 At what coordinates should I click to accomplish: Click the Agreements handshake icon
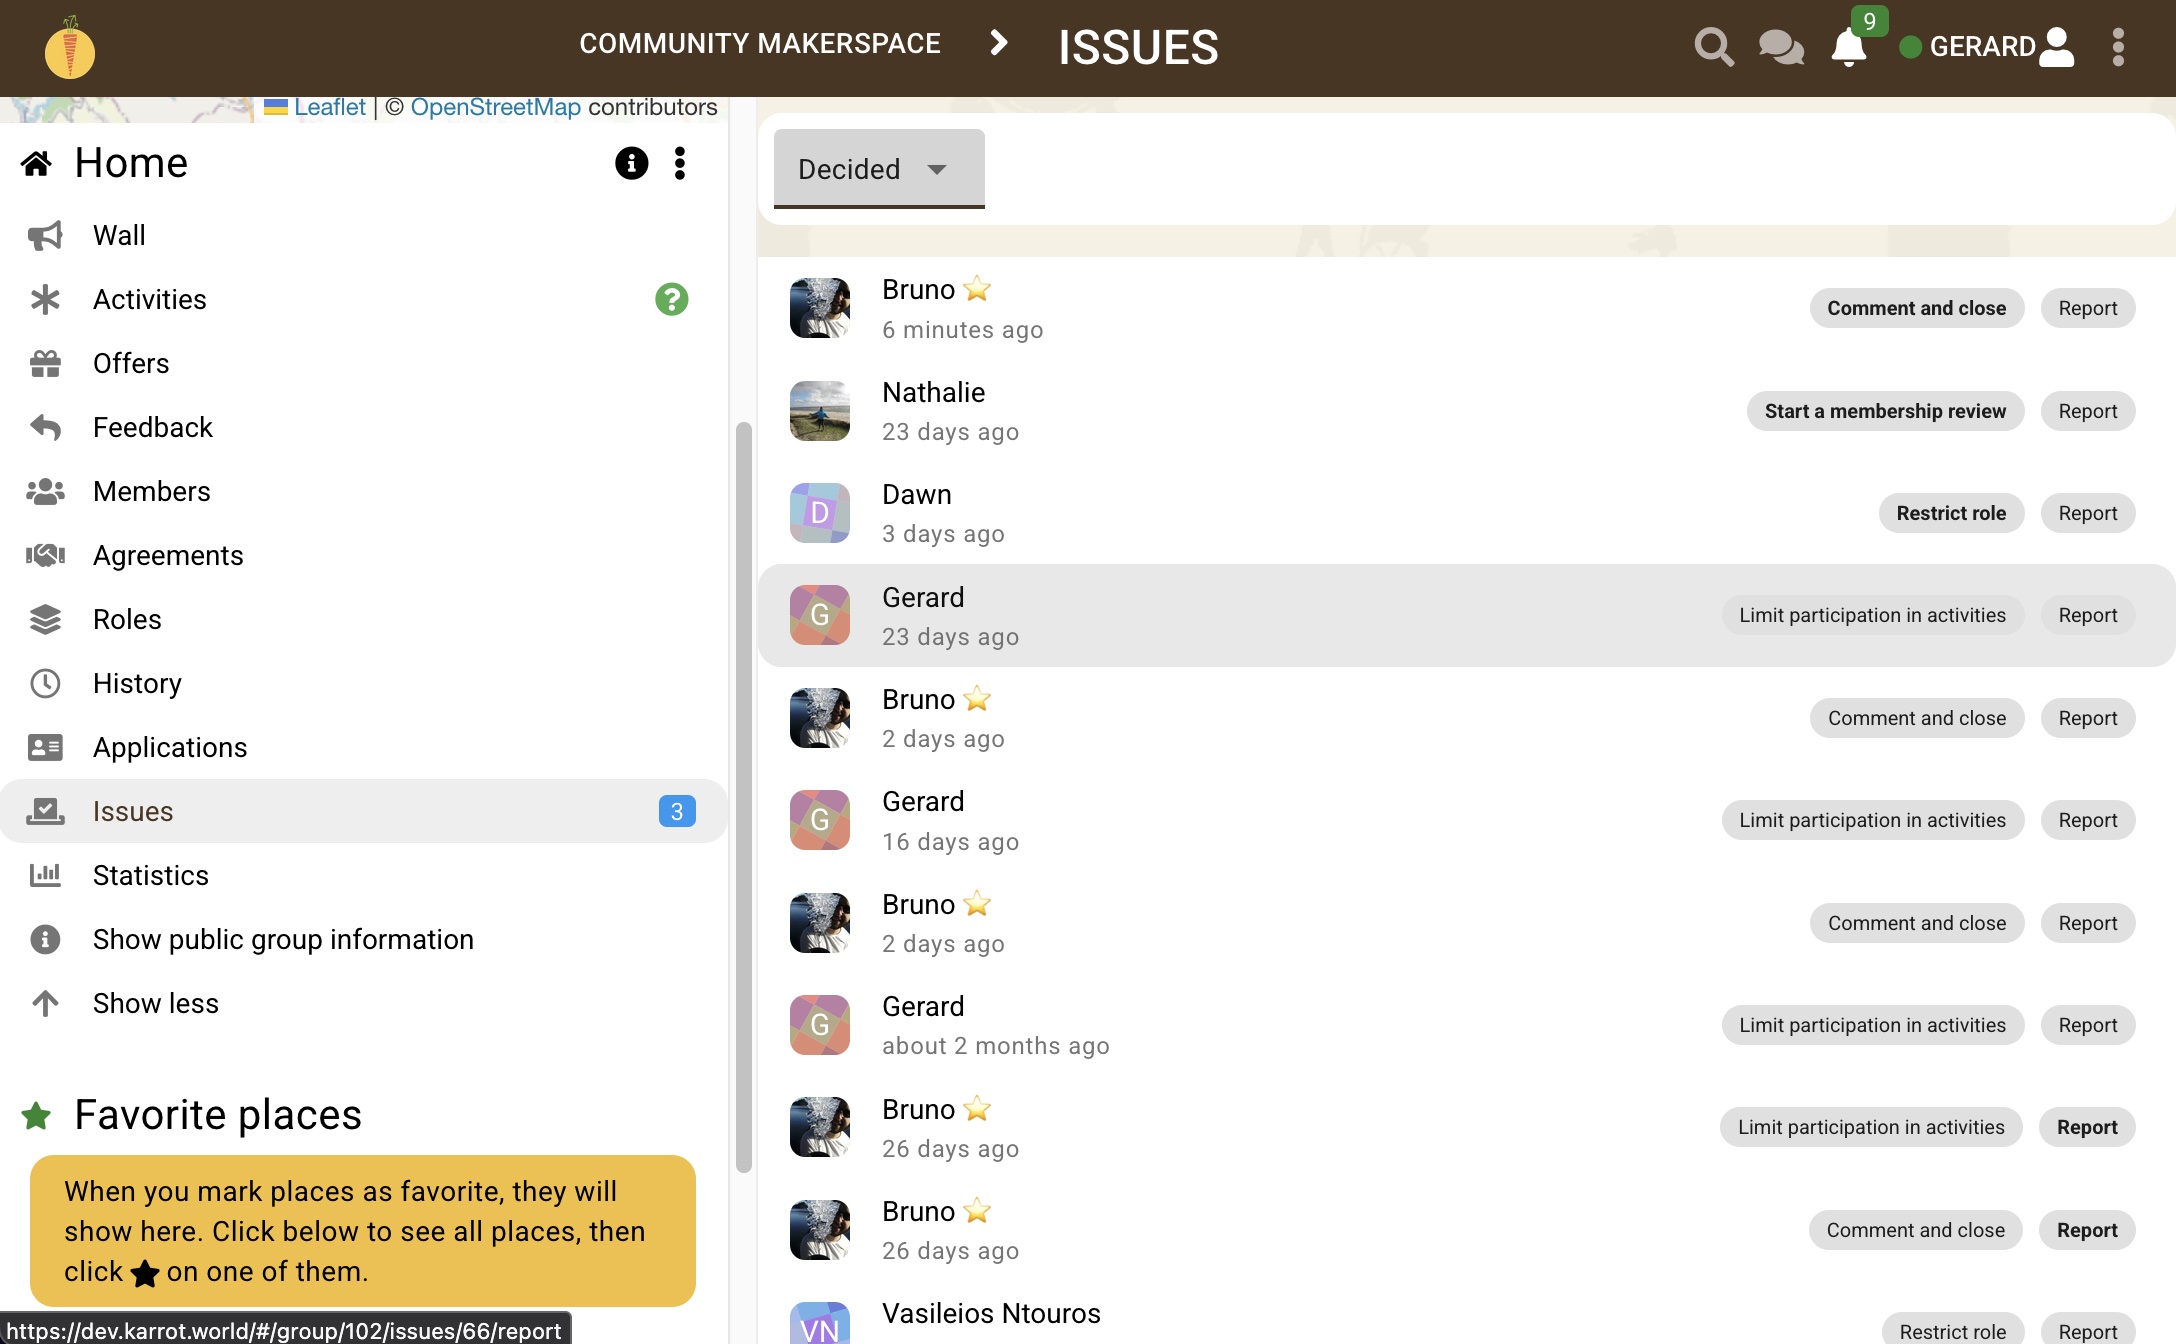pyautogui.click(x=45, y=555)
